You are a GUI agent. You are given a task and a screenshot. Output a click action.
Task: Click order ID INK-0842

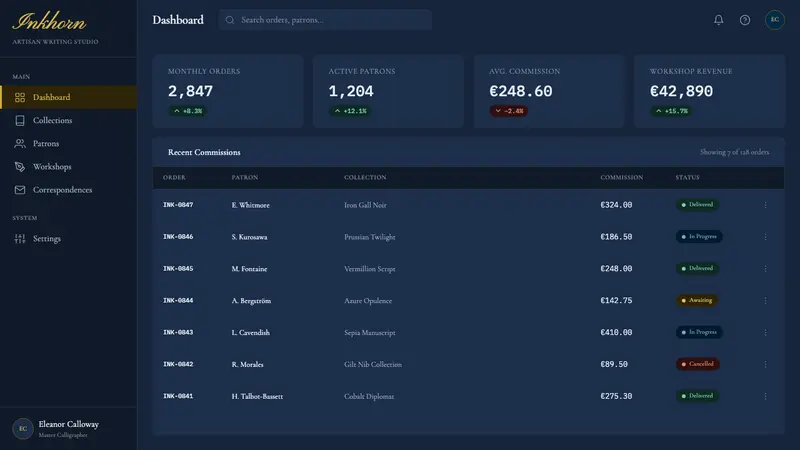point(178,364)
